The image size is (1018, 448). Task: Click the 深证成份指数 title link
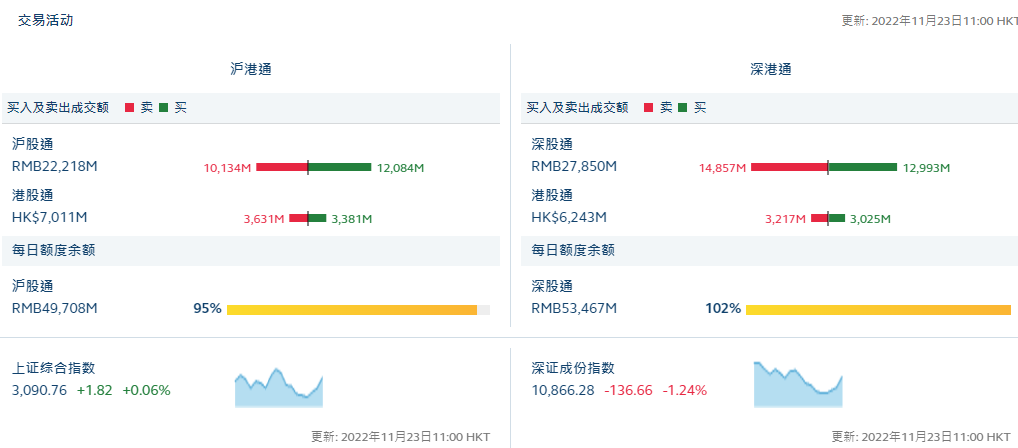tap(572, 369)
